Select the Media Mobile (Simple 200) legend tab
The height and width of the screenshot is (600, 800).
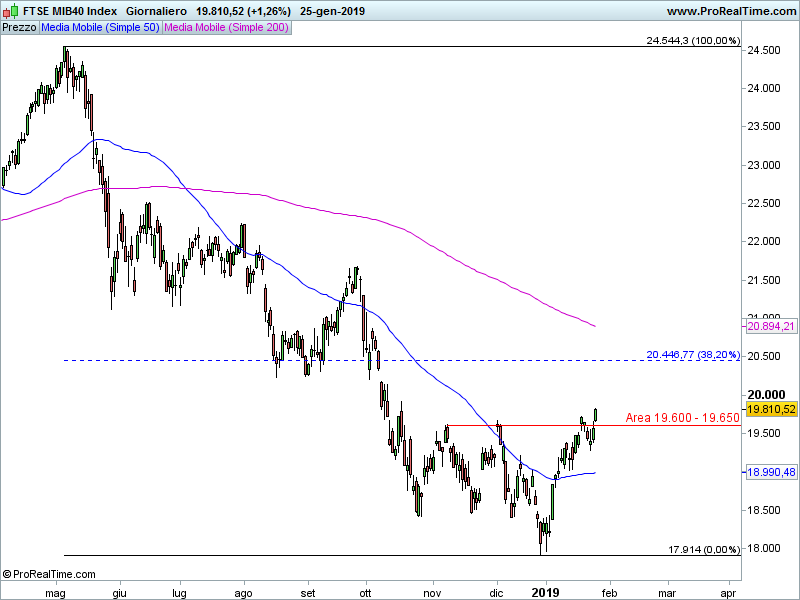227,28
